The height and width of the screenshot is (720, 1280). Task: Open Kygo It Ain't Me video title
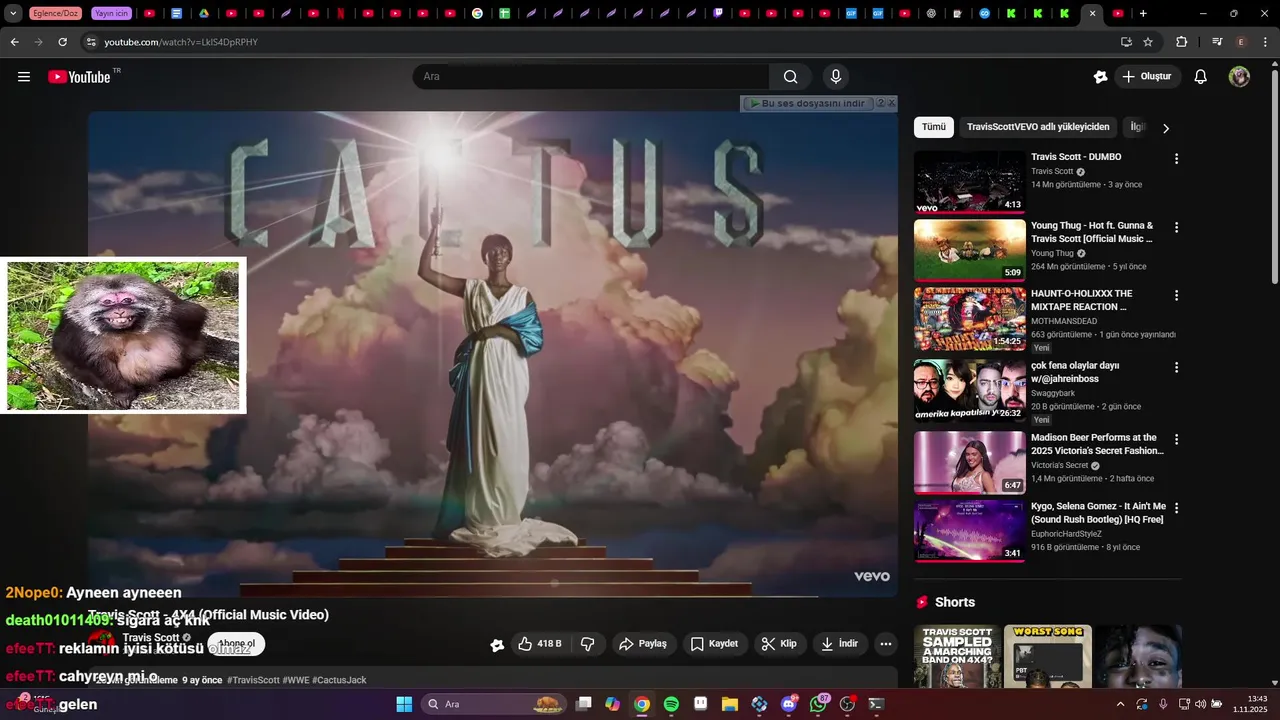tap(1098, 513)
